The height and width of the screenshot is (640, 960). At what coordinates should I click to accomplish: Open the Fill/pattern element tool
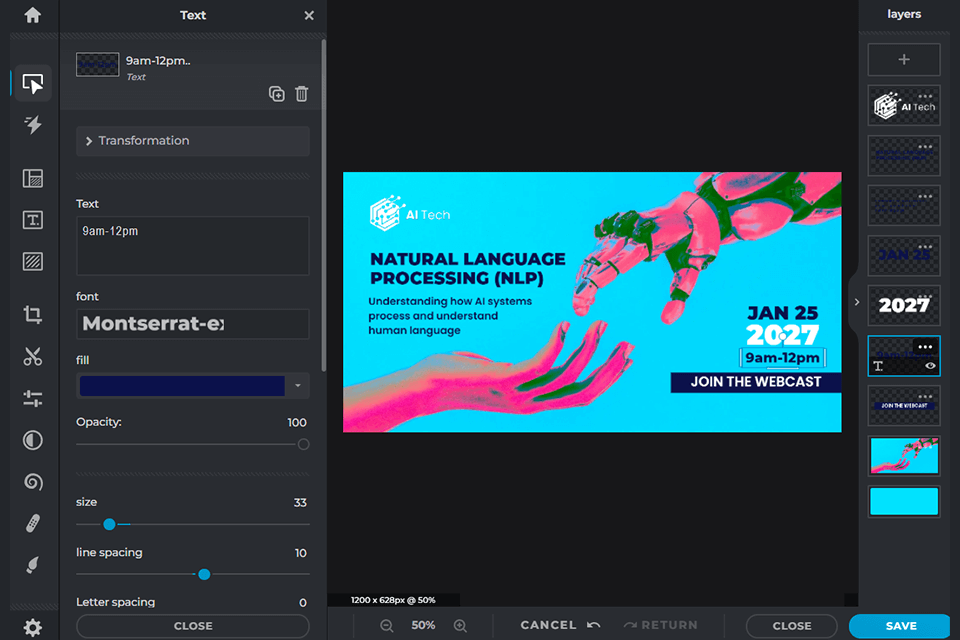click(32, 262)
